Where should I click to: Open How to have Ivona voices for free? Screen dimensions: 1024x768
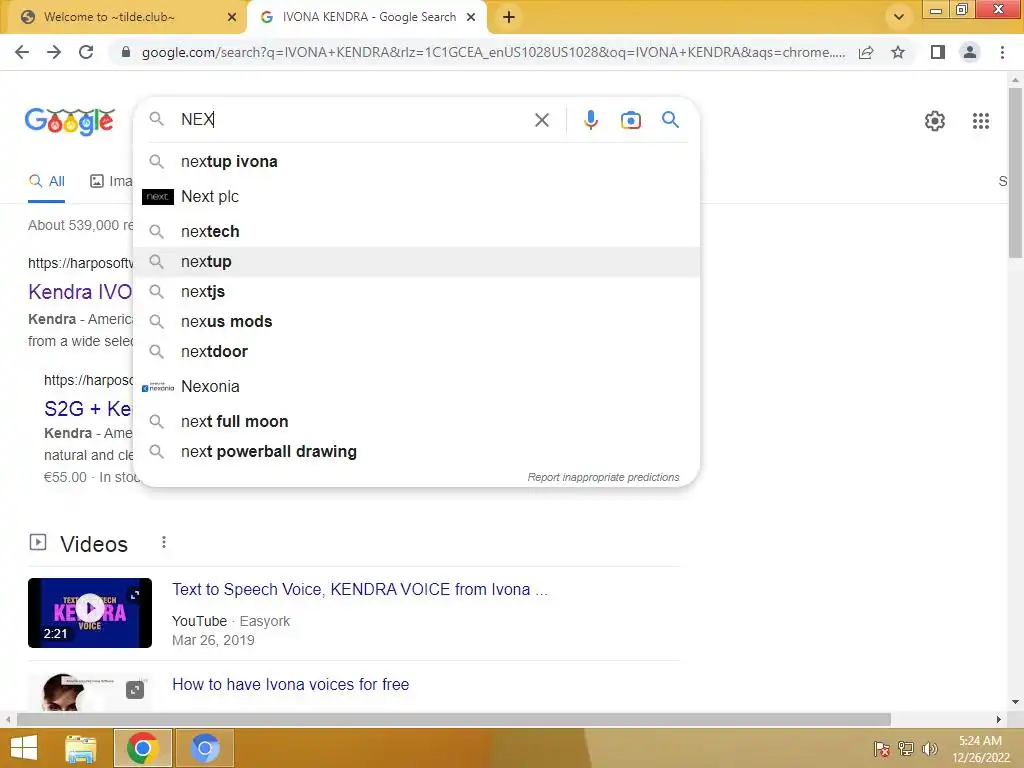coord(291,684)
